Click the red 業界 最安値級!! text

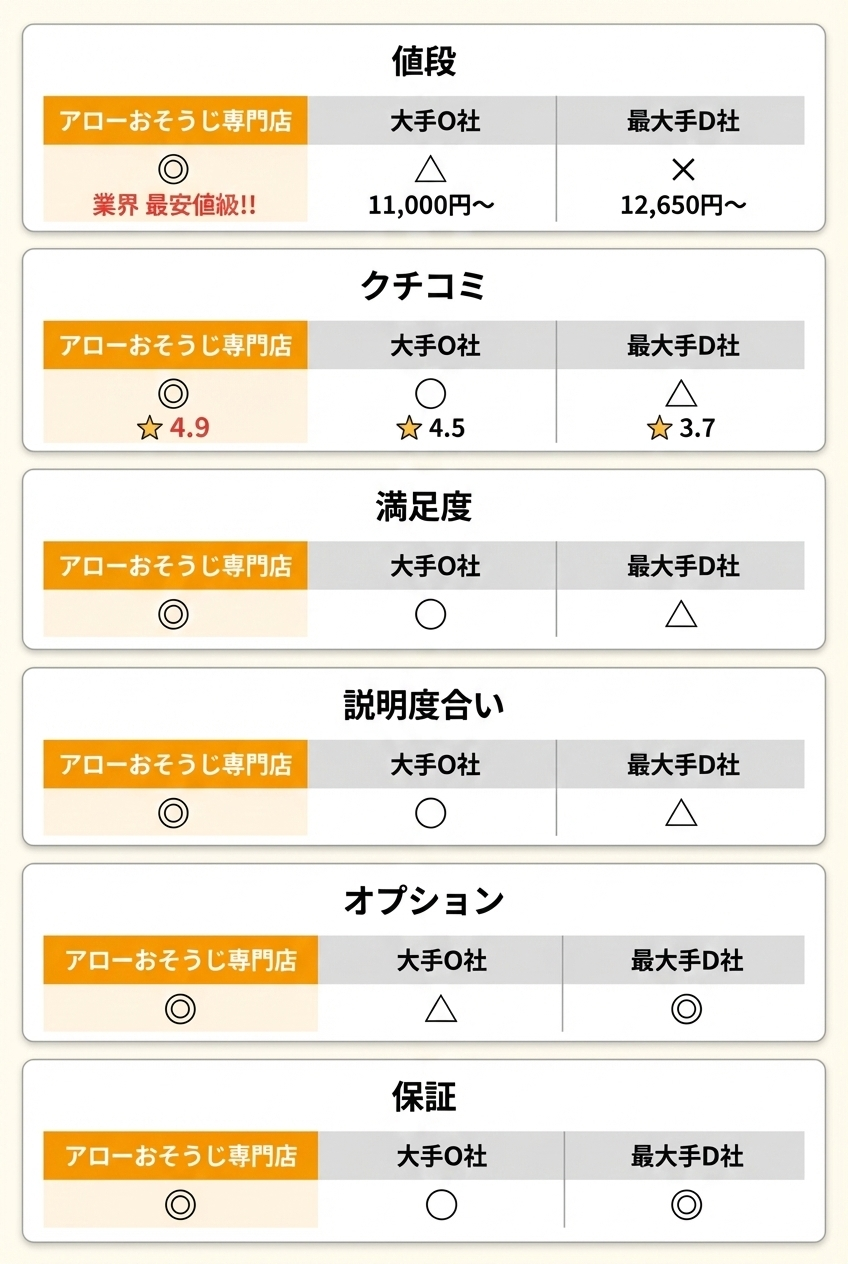point(175,206)
